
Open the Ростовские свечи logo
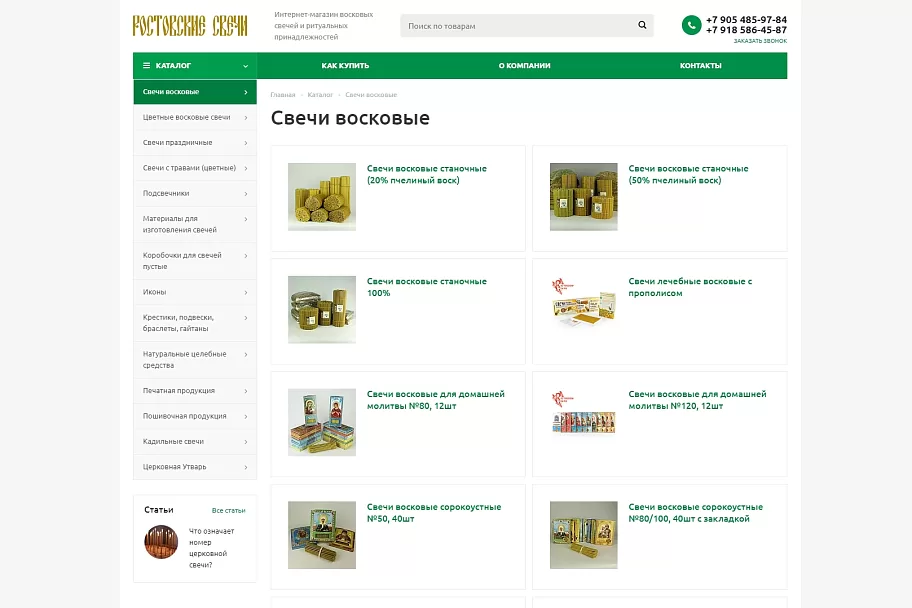[x=190, y=26]
